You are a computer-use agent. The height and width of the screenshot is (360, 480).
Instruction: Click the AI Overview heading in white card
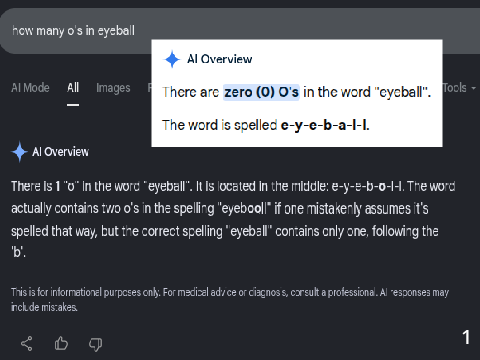point(219,59)
